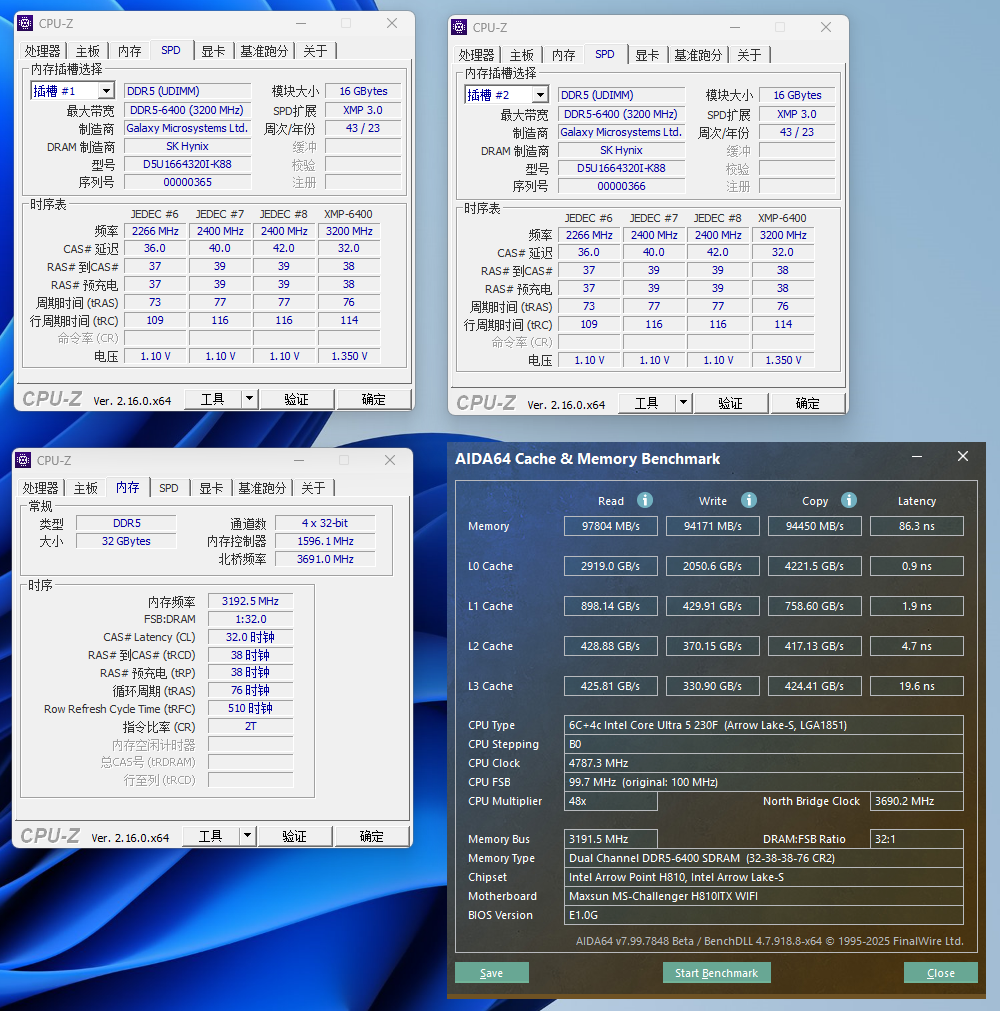The height and width of the screenshot is (1011, 1000).
Task: Click tRFC value 510 时钟
Action: [250, 709]
